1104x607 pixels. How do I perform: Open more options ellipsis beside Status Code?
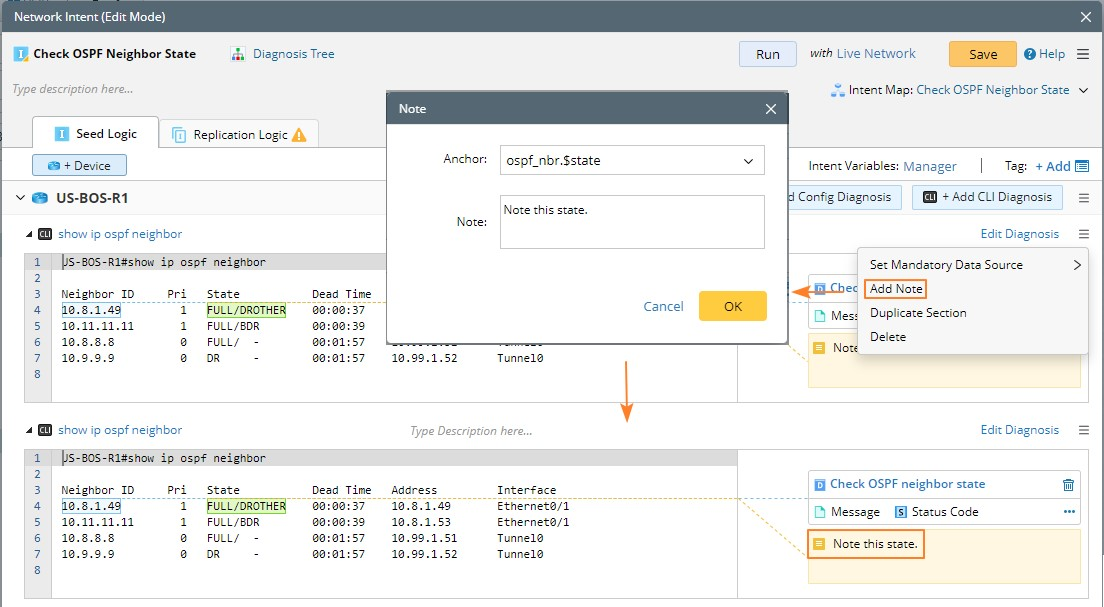tap(1069, 512)
